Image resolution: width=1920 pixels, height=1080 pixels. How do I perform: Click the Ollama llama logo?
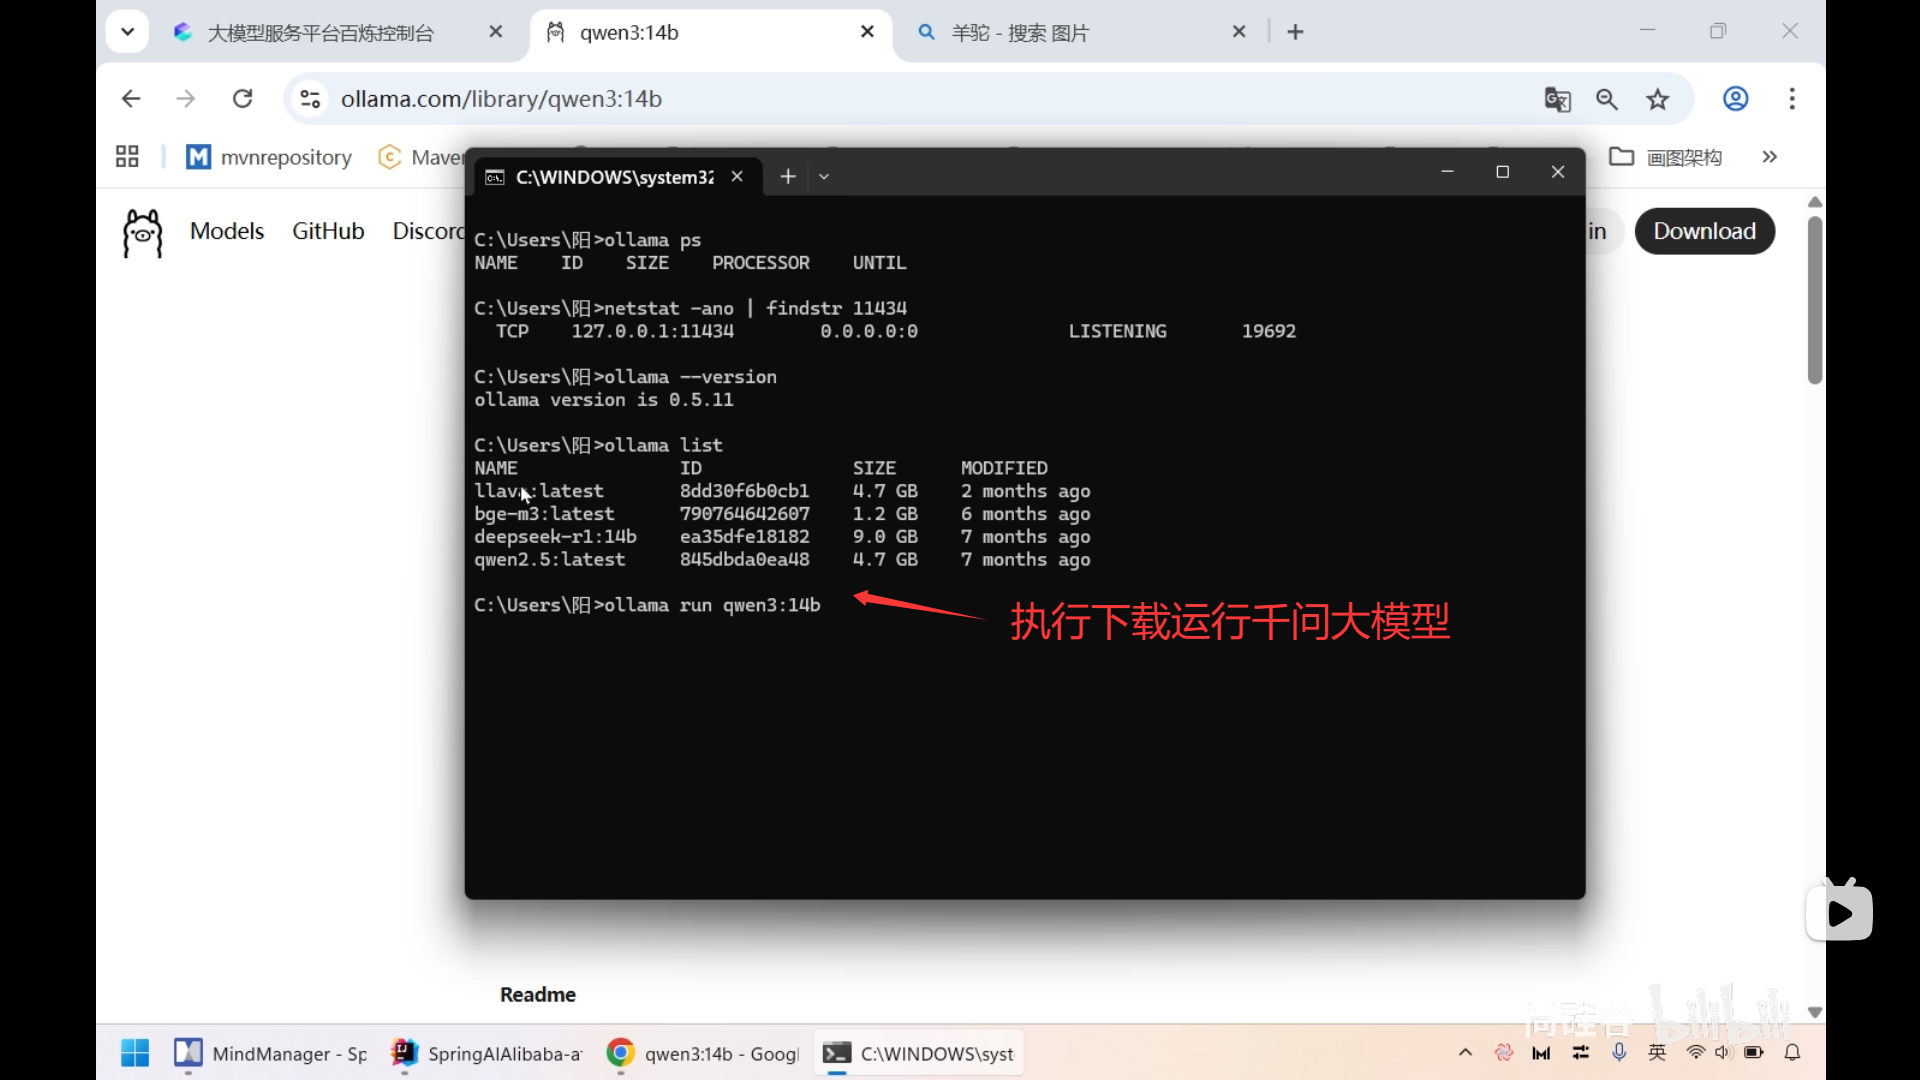point(142,232)
